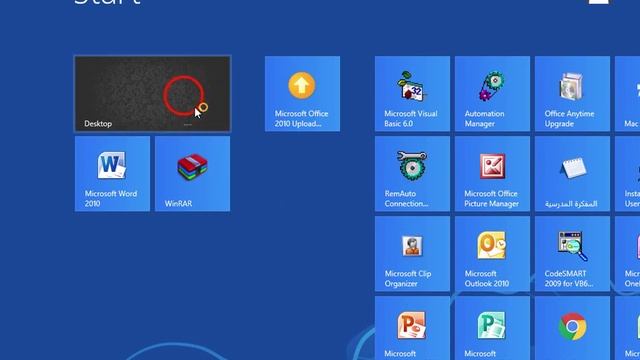Open the Microsoft Publisher tile

[492, 328]
